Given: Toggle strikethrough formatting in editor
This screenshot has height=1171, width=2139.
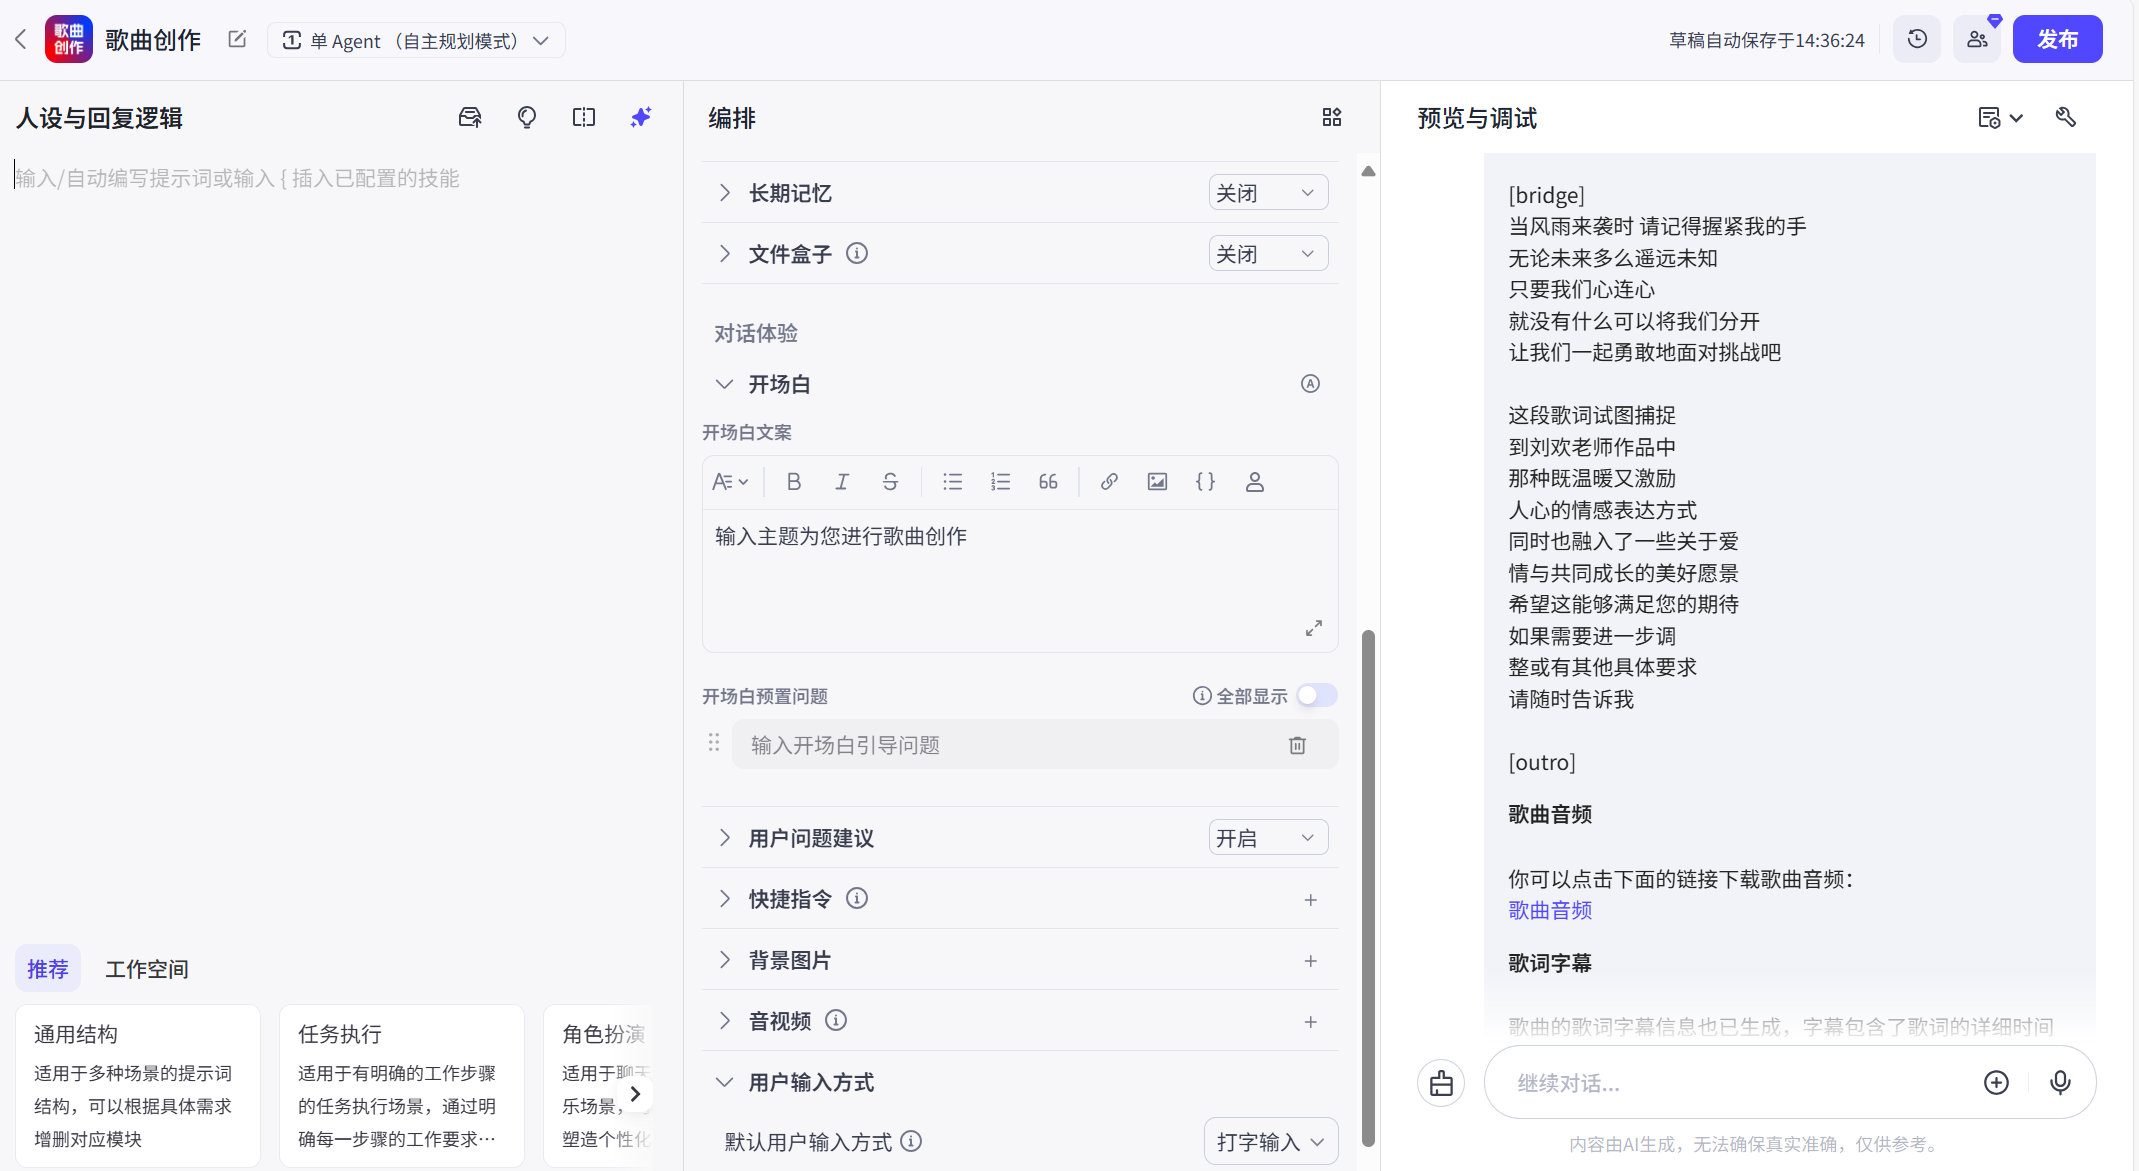Looking at the screenshot, I should tap(890, 482).
